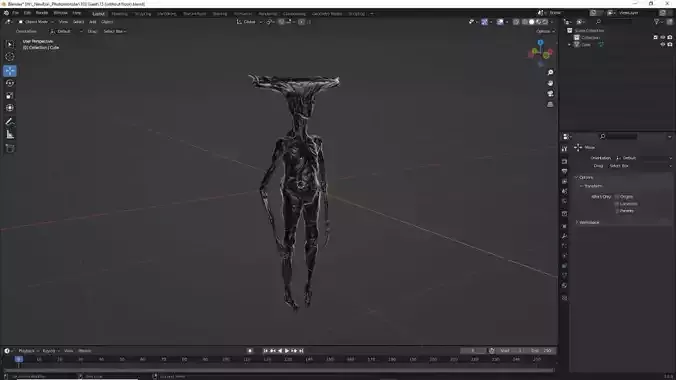
Task: Activate the Rotate tool
Action: click(x=10, y=83)
